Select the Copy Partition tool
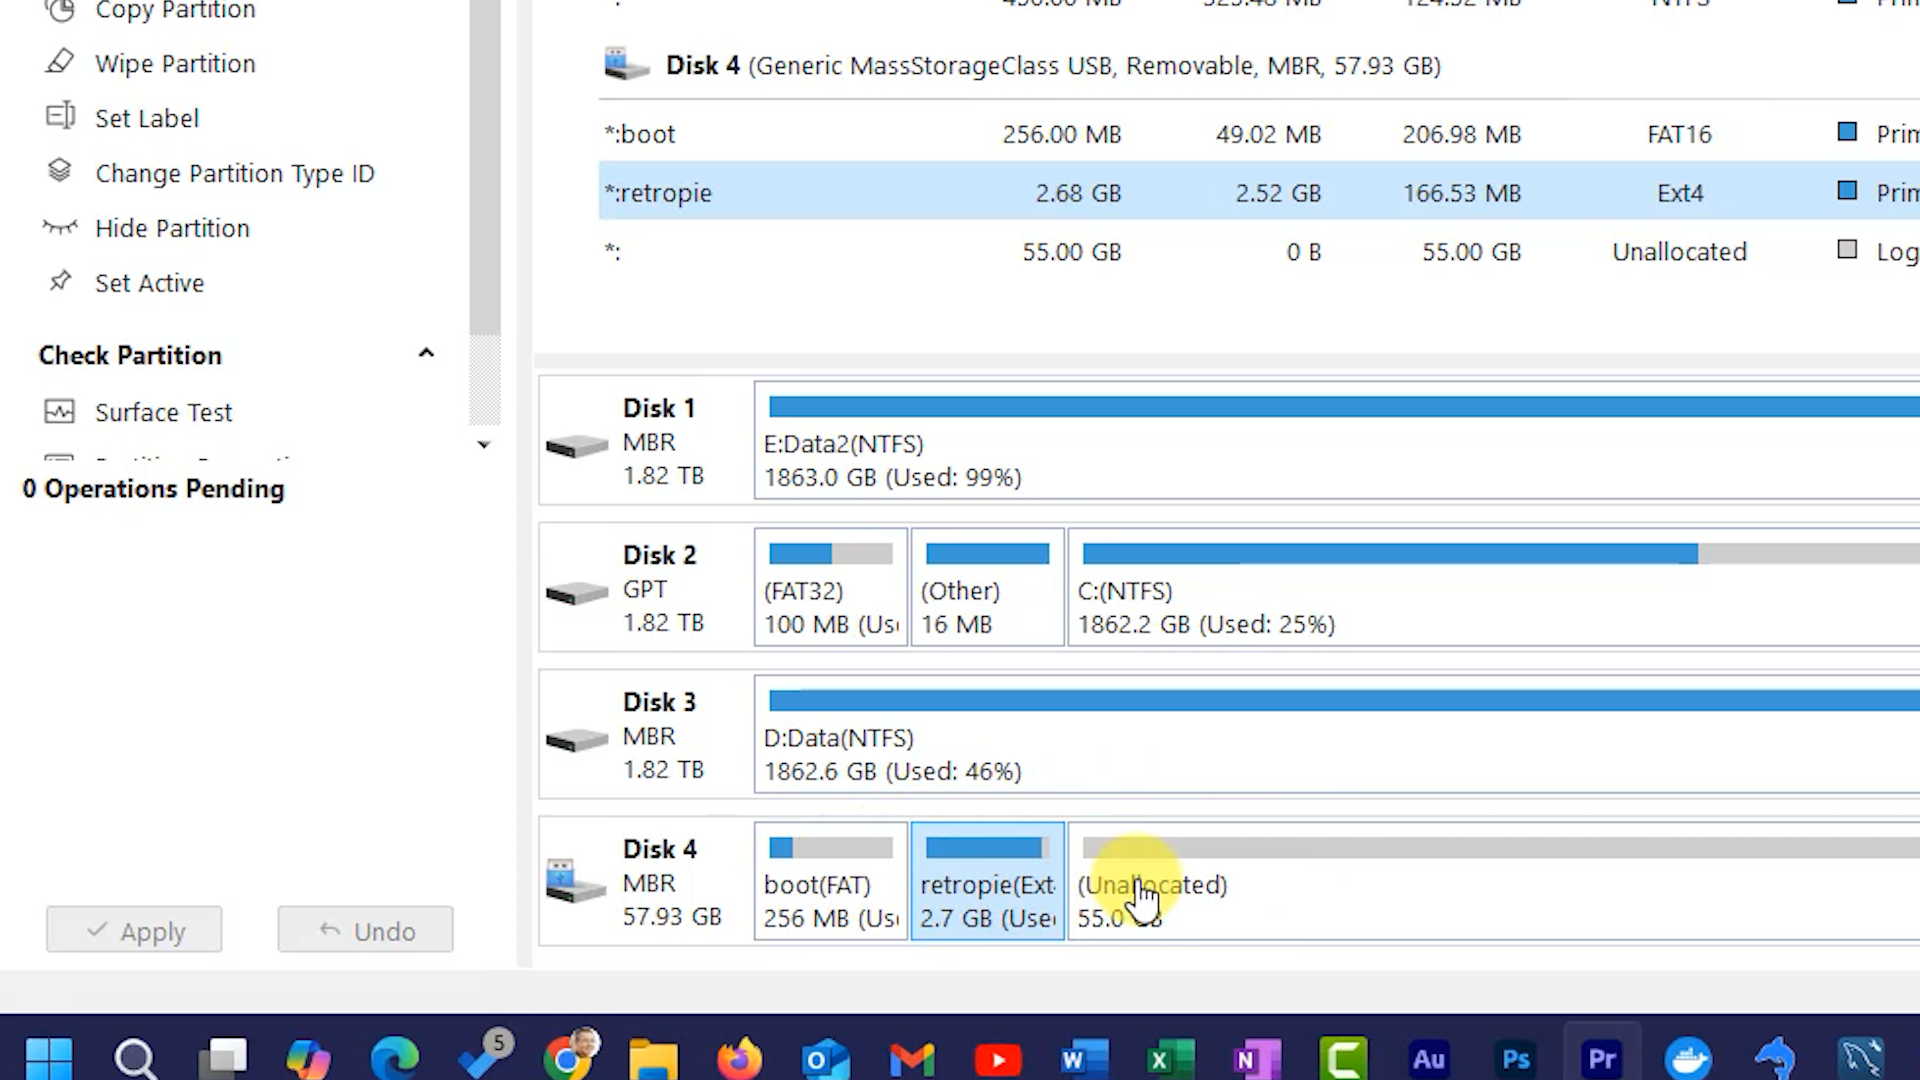This screenshot has width=1920, height=1080. pyautogui.click(x=175, y=12)
